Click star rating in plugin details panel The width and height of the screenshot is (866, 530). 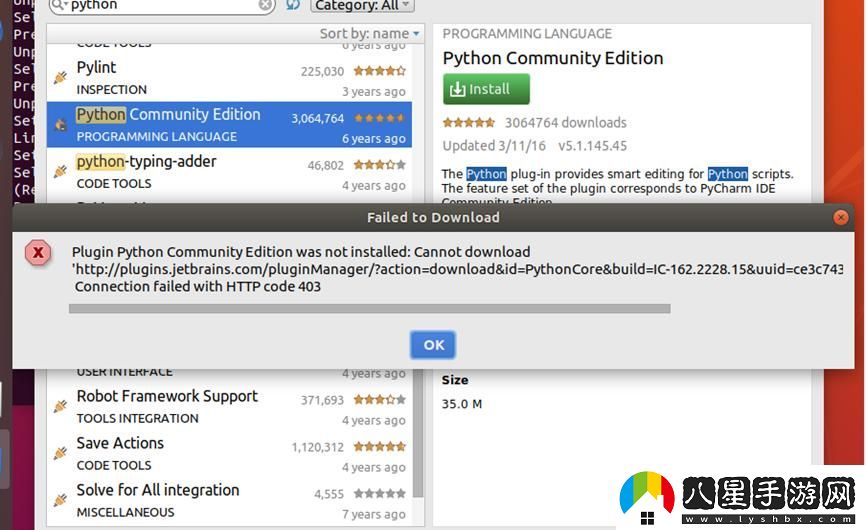tap(469, 122)
